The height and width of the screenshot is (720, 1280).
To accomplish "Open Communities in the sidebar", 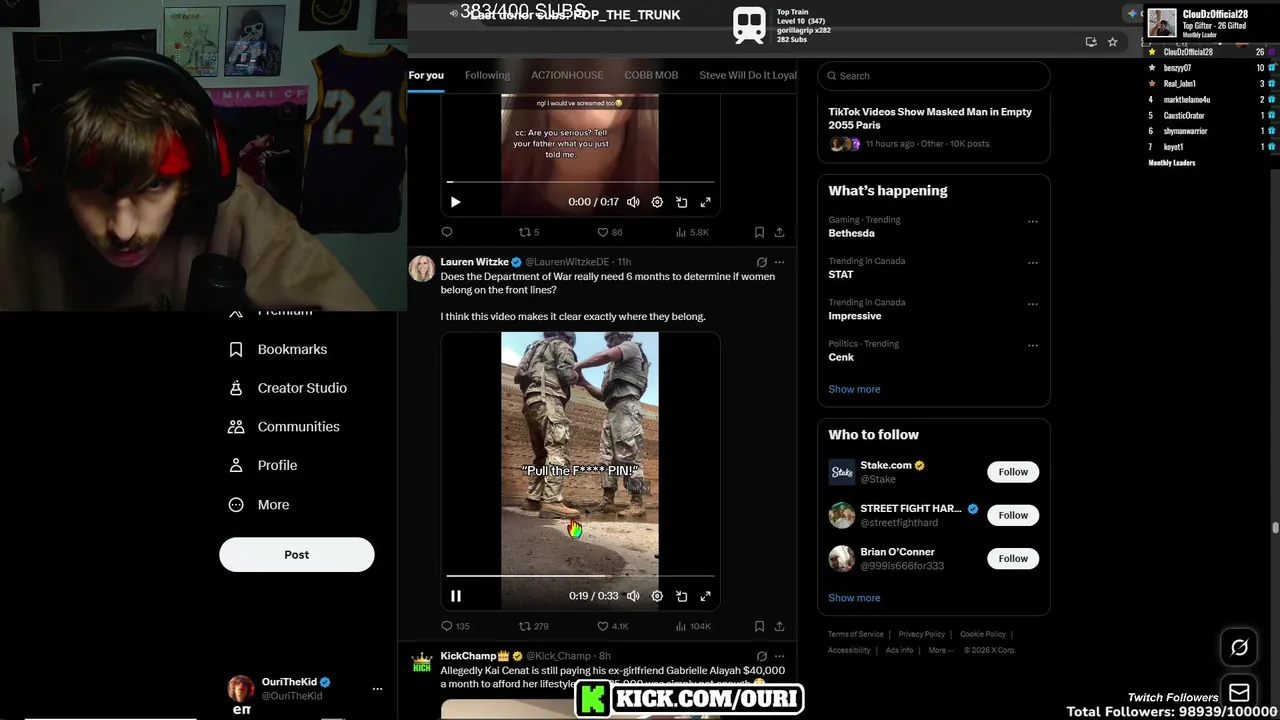I will pos(284,427).
